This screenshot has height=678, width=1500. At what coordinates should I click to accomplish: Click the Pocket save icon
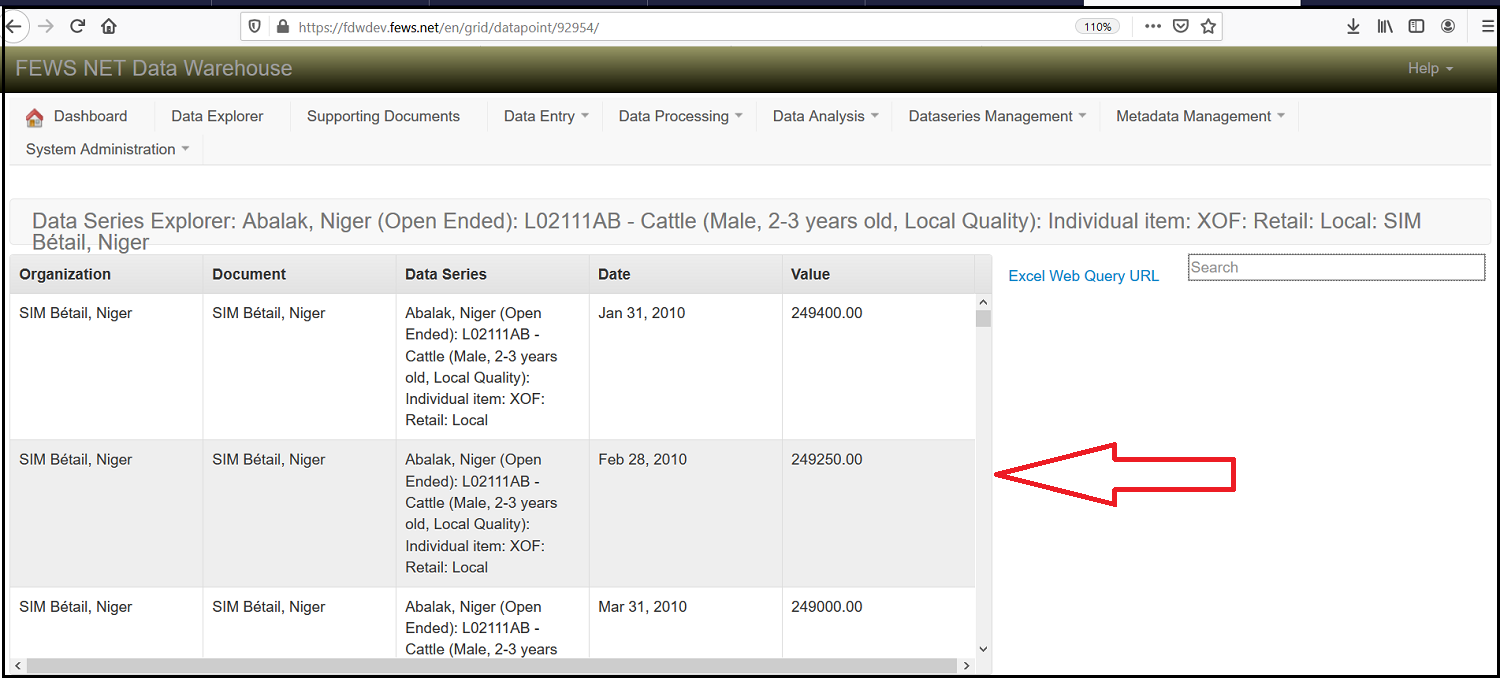pyautogui.click(x=1180, y=27)
